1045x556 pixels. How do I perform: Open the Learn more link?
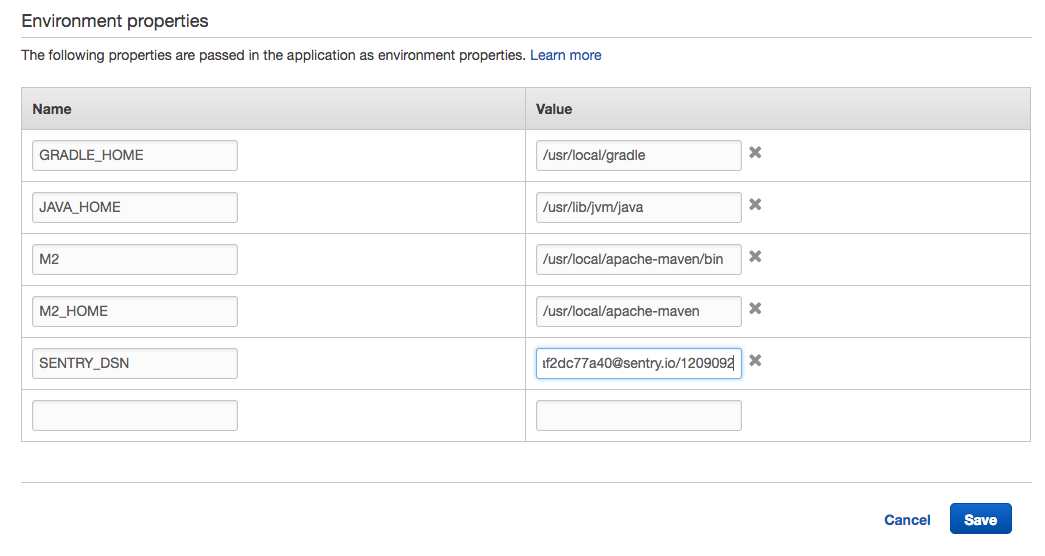tap(566, 55)
